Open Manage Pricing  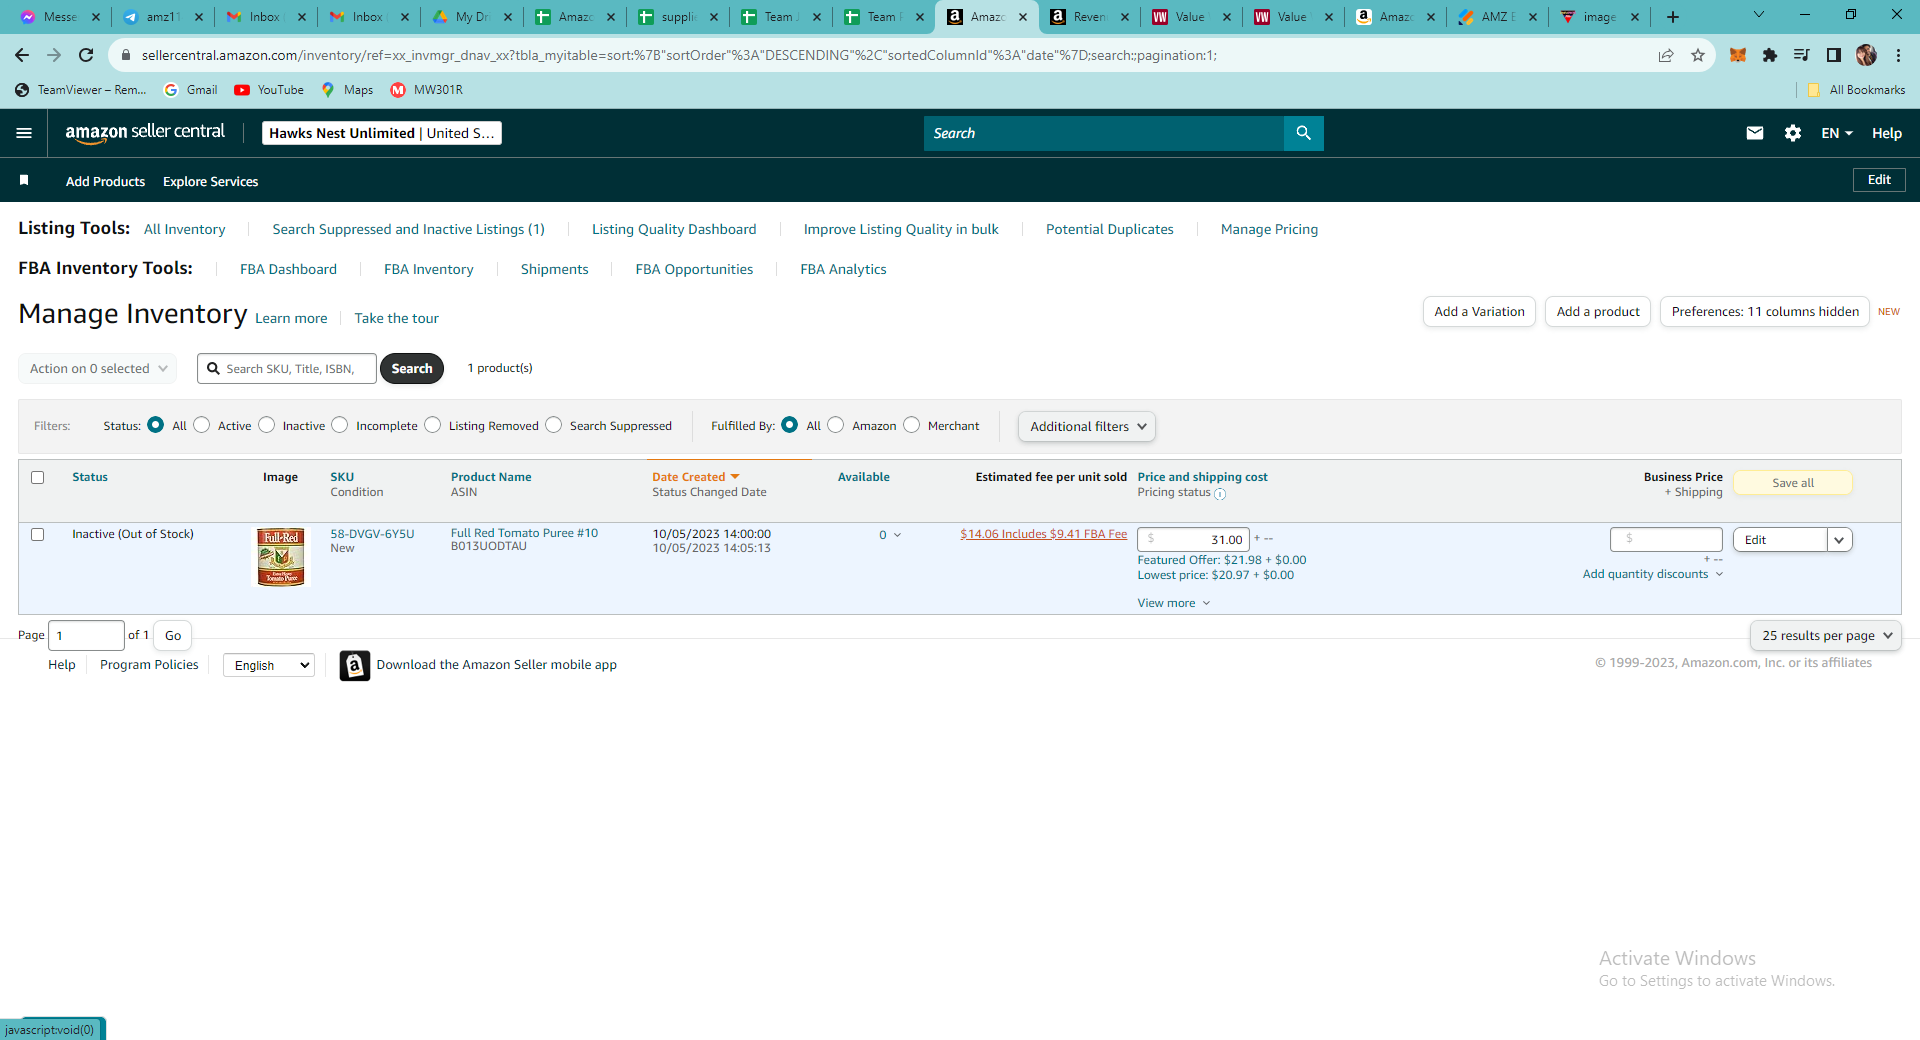tap(1269, 229)
